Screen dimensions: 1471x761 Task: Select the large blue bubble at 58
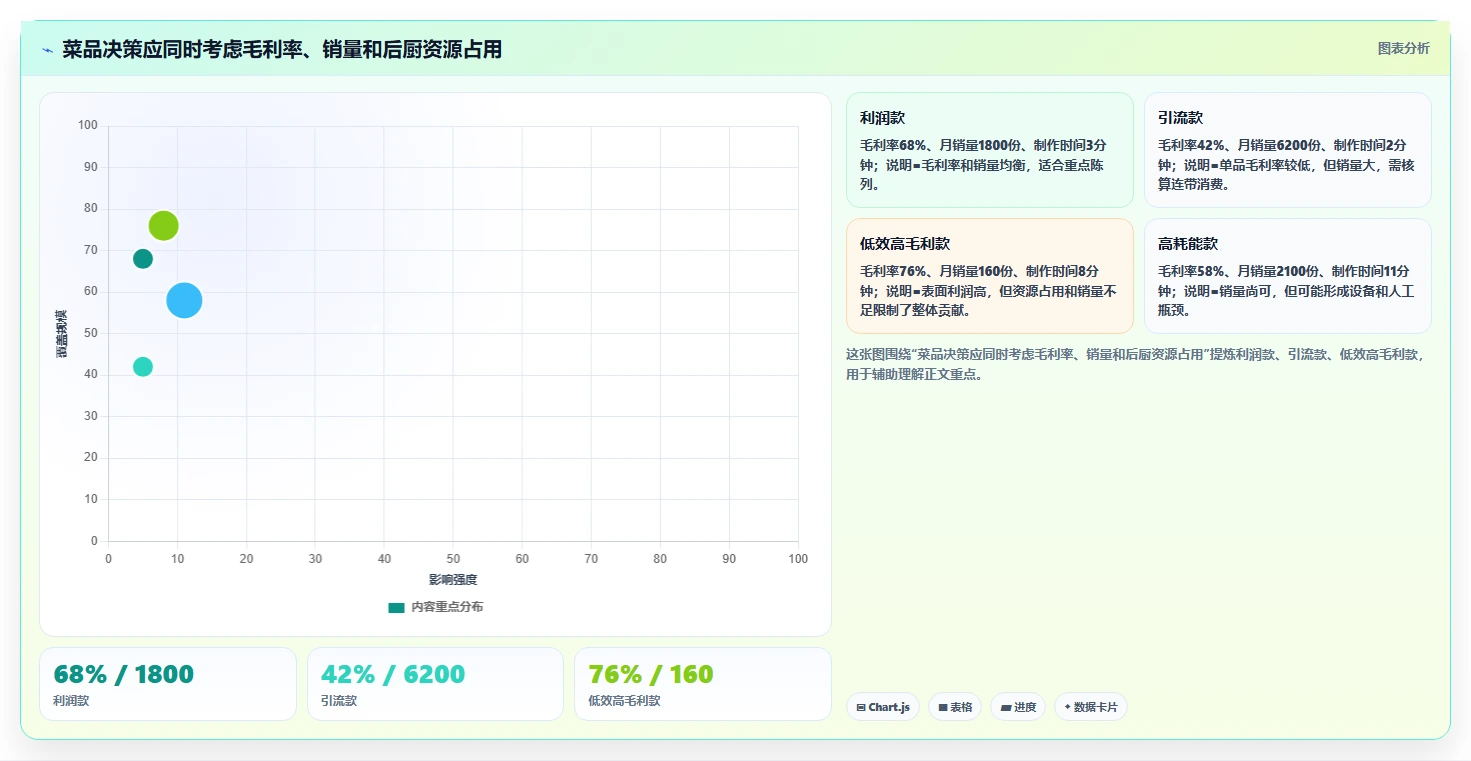click(x=184, y=300)
